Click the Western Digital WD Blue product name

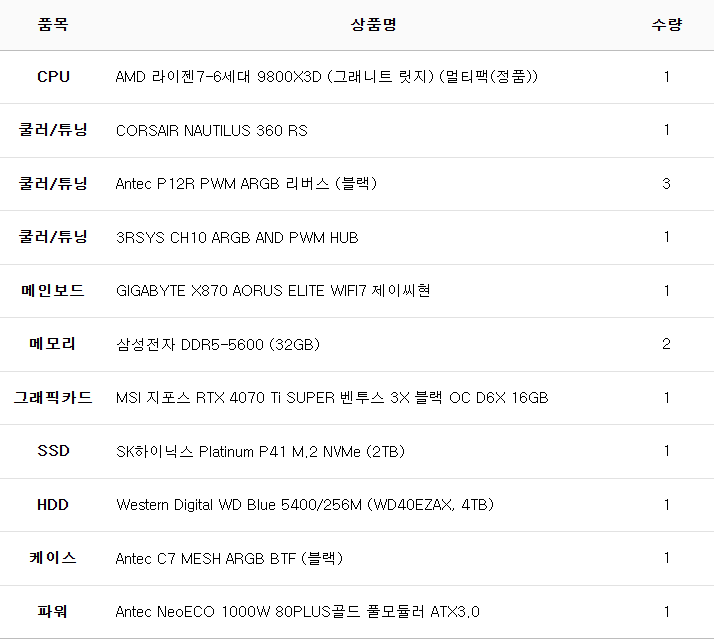(x=305, y=505)
